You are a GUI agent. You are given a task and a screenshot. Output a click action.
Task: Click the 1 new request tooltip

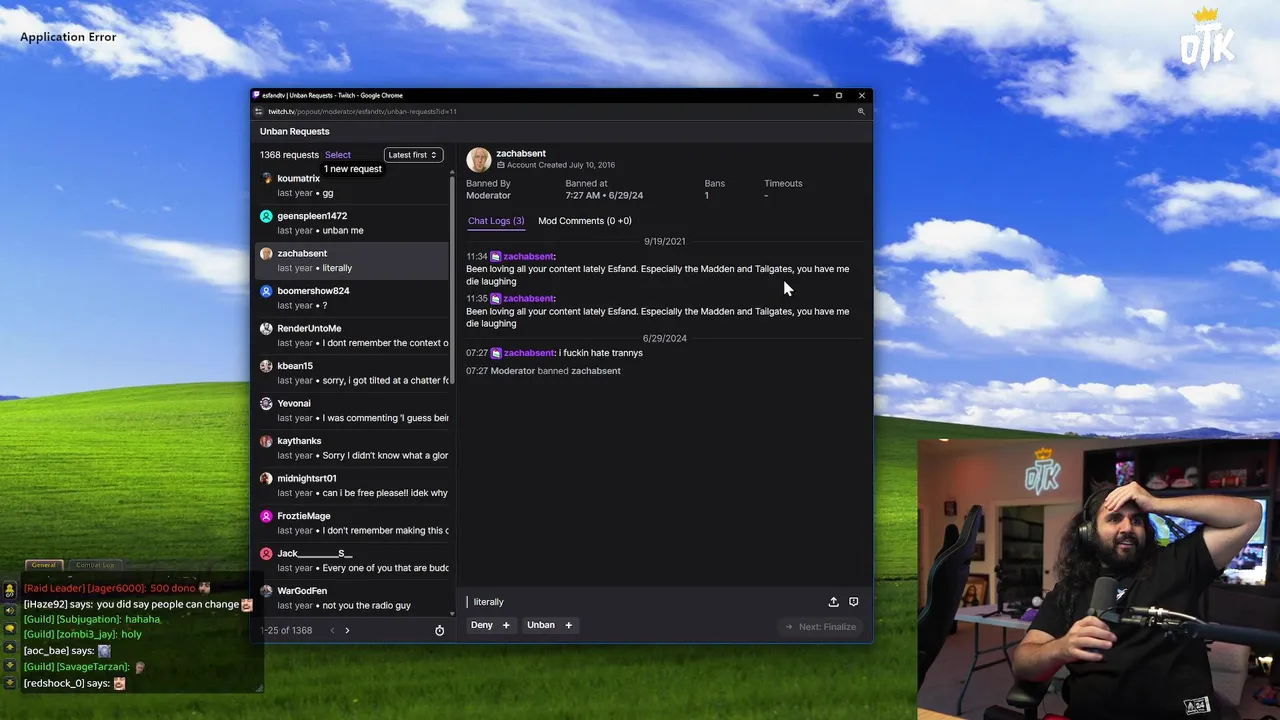[352, 169]
